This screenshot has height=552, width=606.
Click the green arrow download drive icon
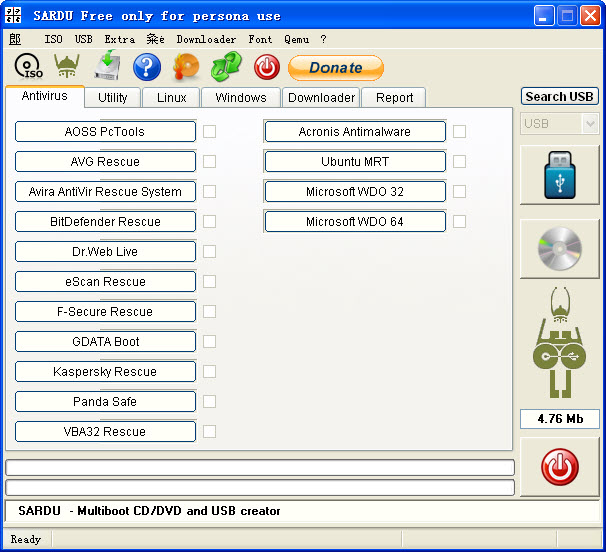pyautogui.click(x=107, y=67)
